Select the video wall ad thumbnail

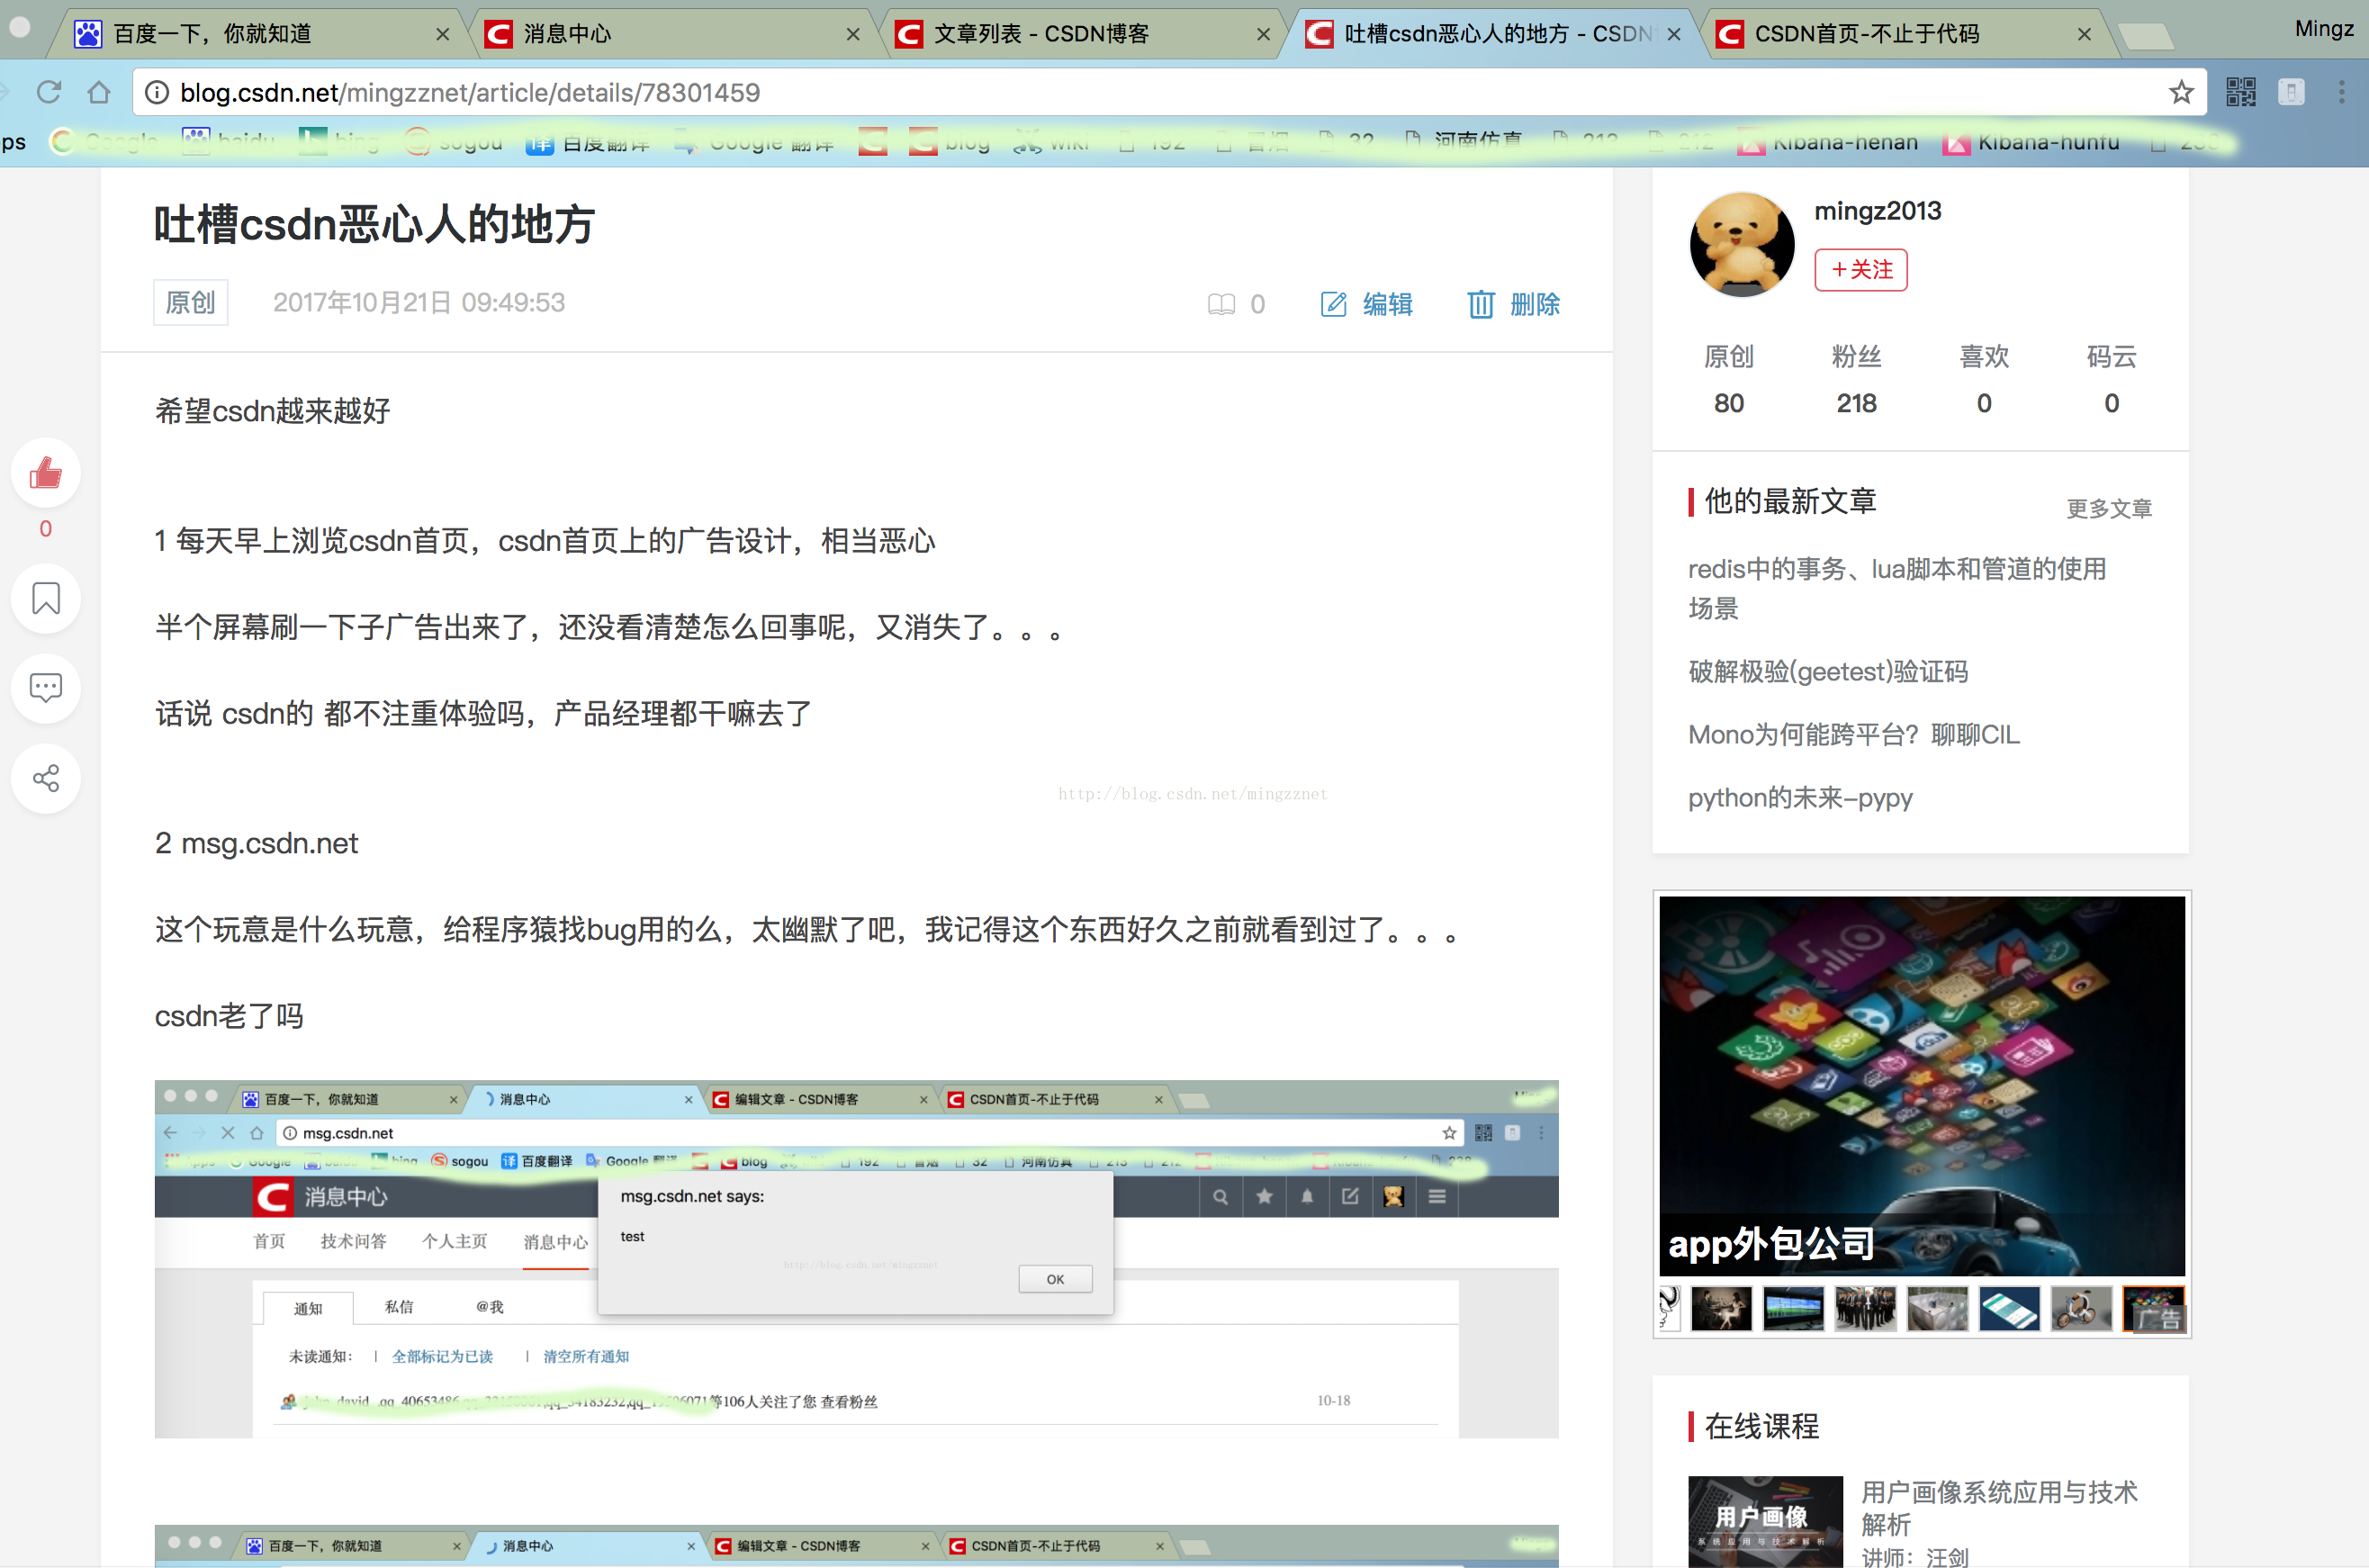pos(1793,1309)
